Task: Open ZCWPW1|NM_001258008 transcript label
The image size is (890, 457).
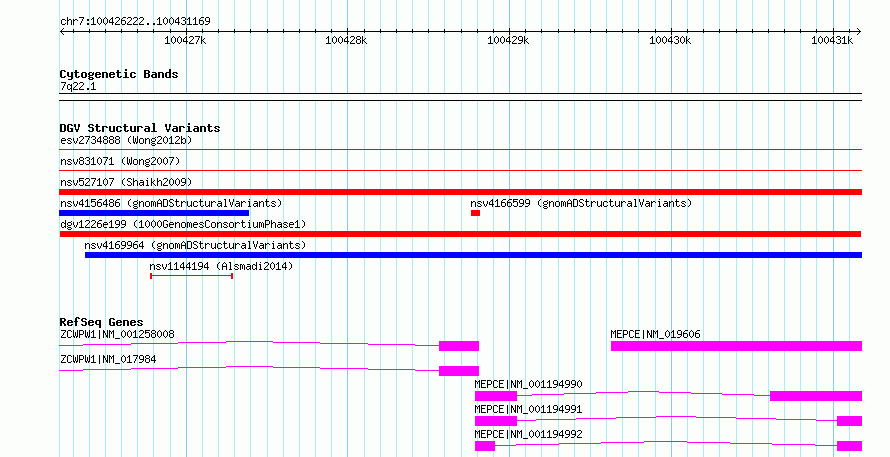Action: pos(117,334)
